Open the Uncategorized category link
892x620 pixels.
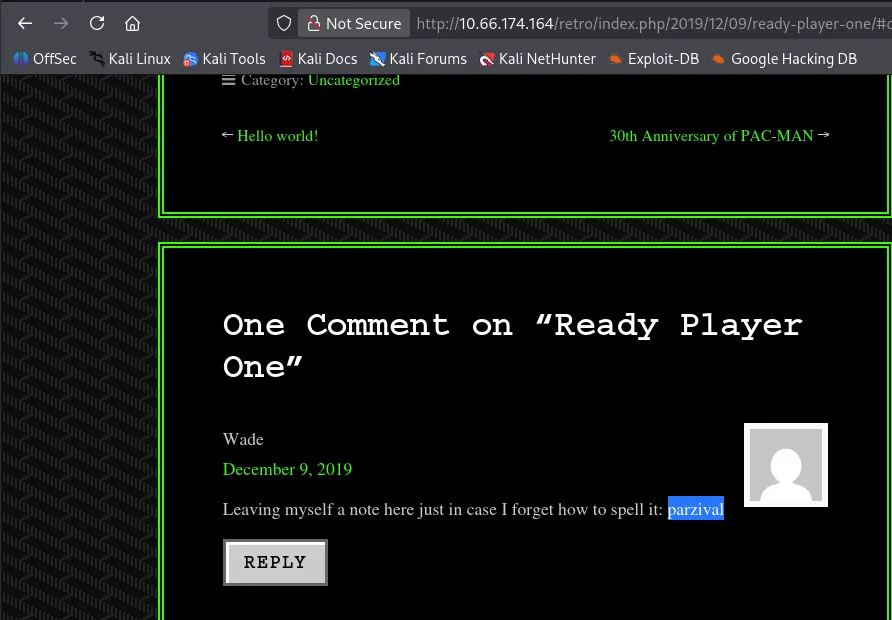(x=353, y=80)
